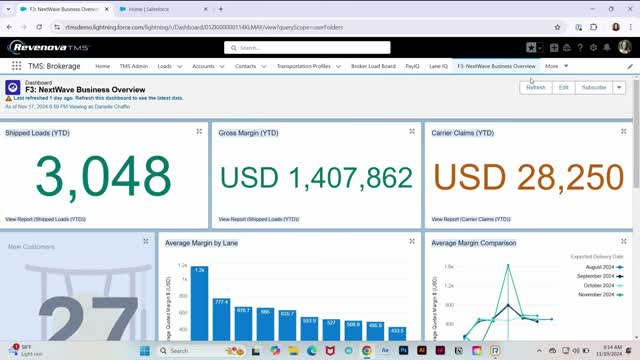Screen dimensions: 640x360
Task: Click the Favorites star icon
Action: point(531,48)
